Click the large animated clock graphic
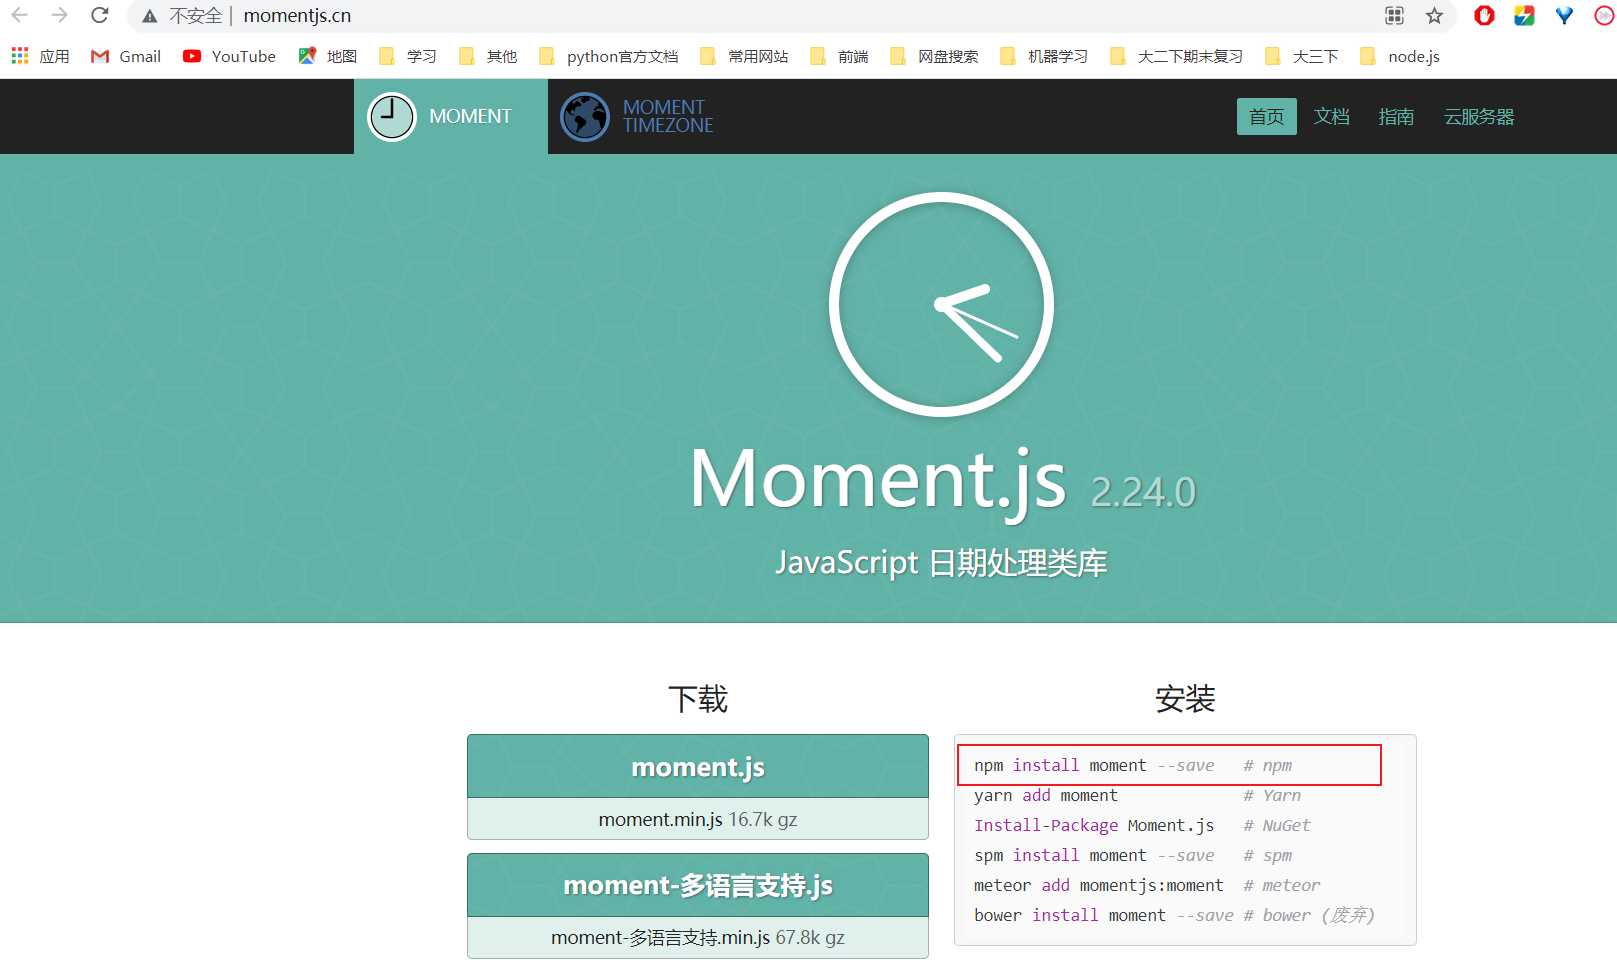 [941, 304]
